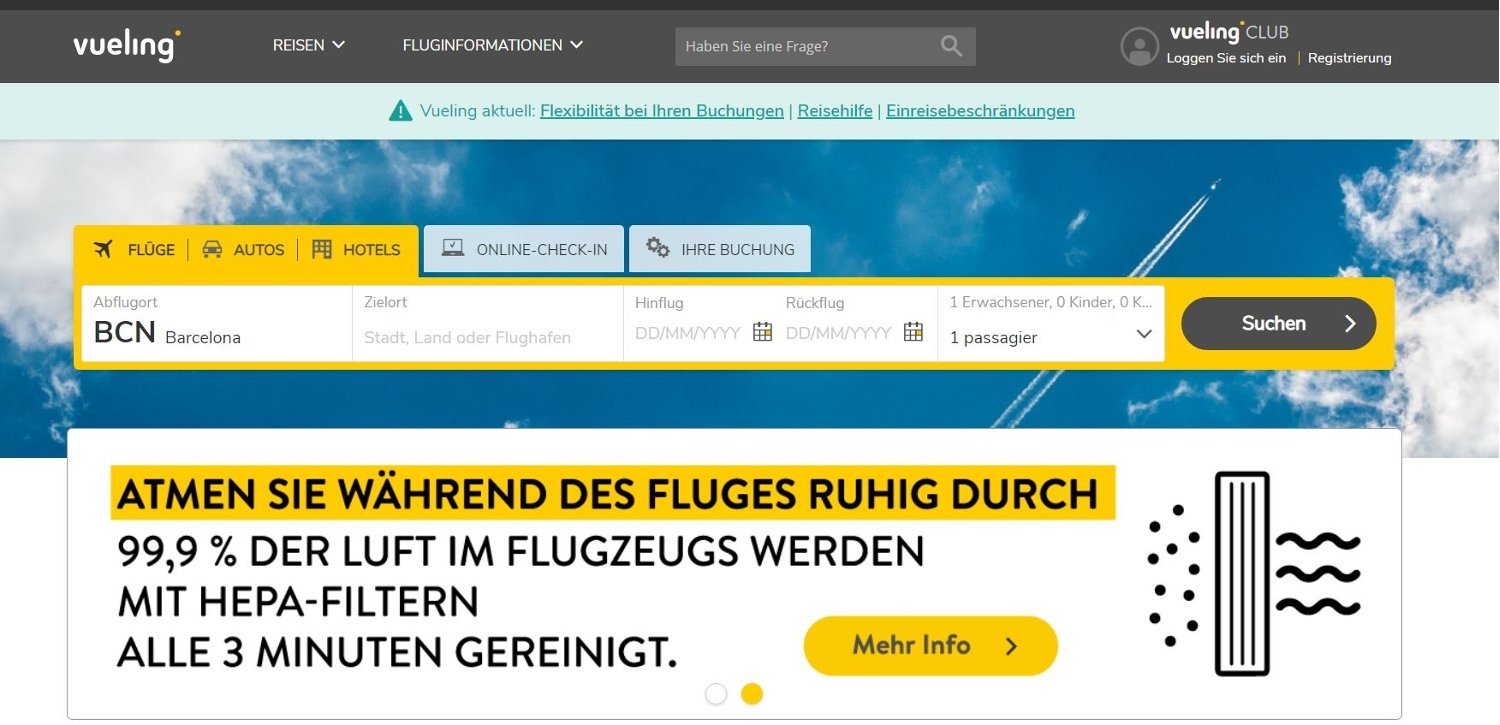Open the Einreisebeschränkungen link

pos(980,111)
